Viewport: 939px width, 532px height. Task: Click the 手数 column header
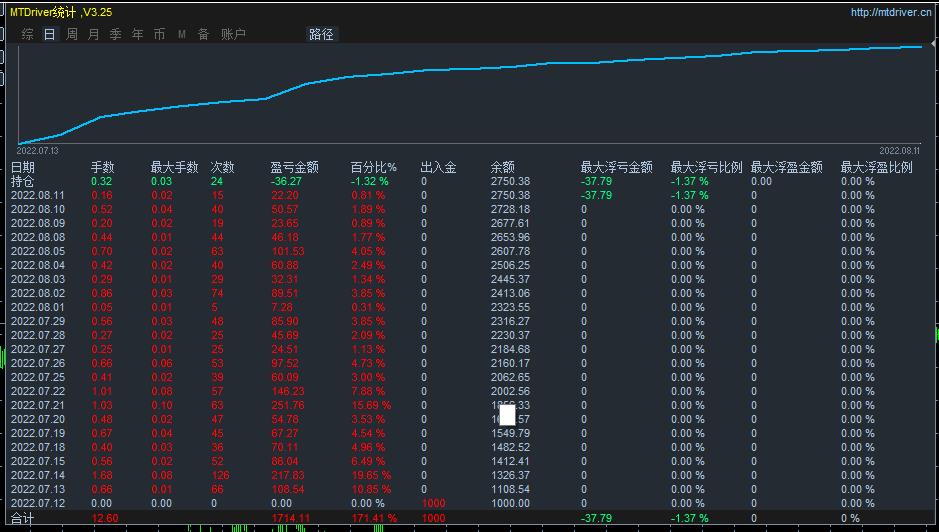coord(102,167)
